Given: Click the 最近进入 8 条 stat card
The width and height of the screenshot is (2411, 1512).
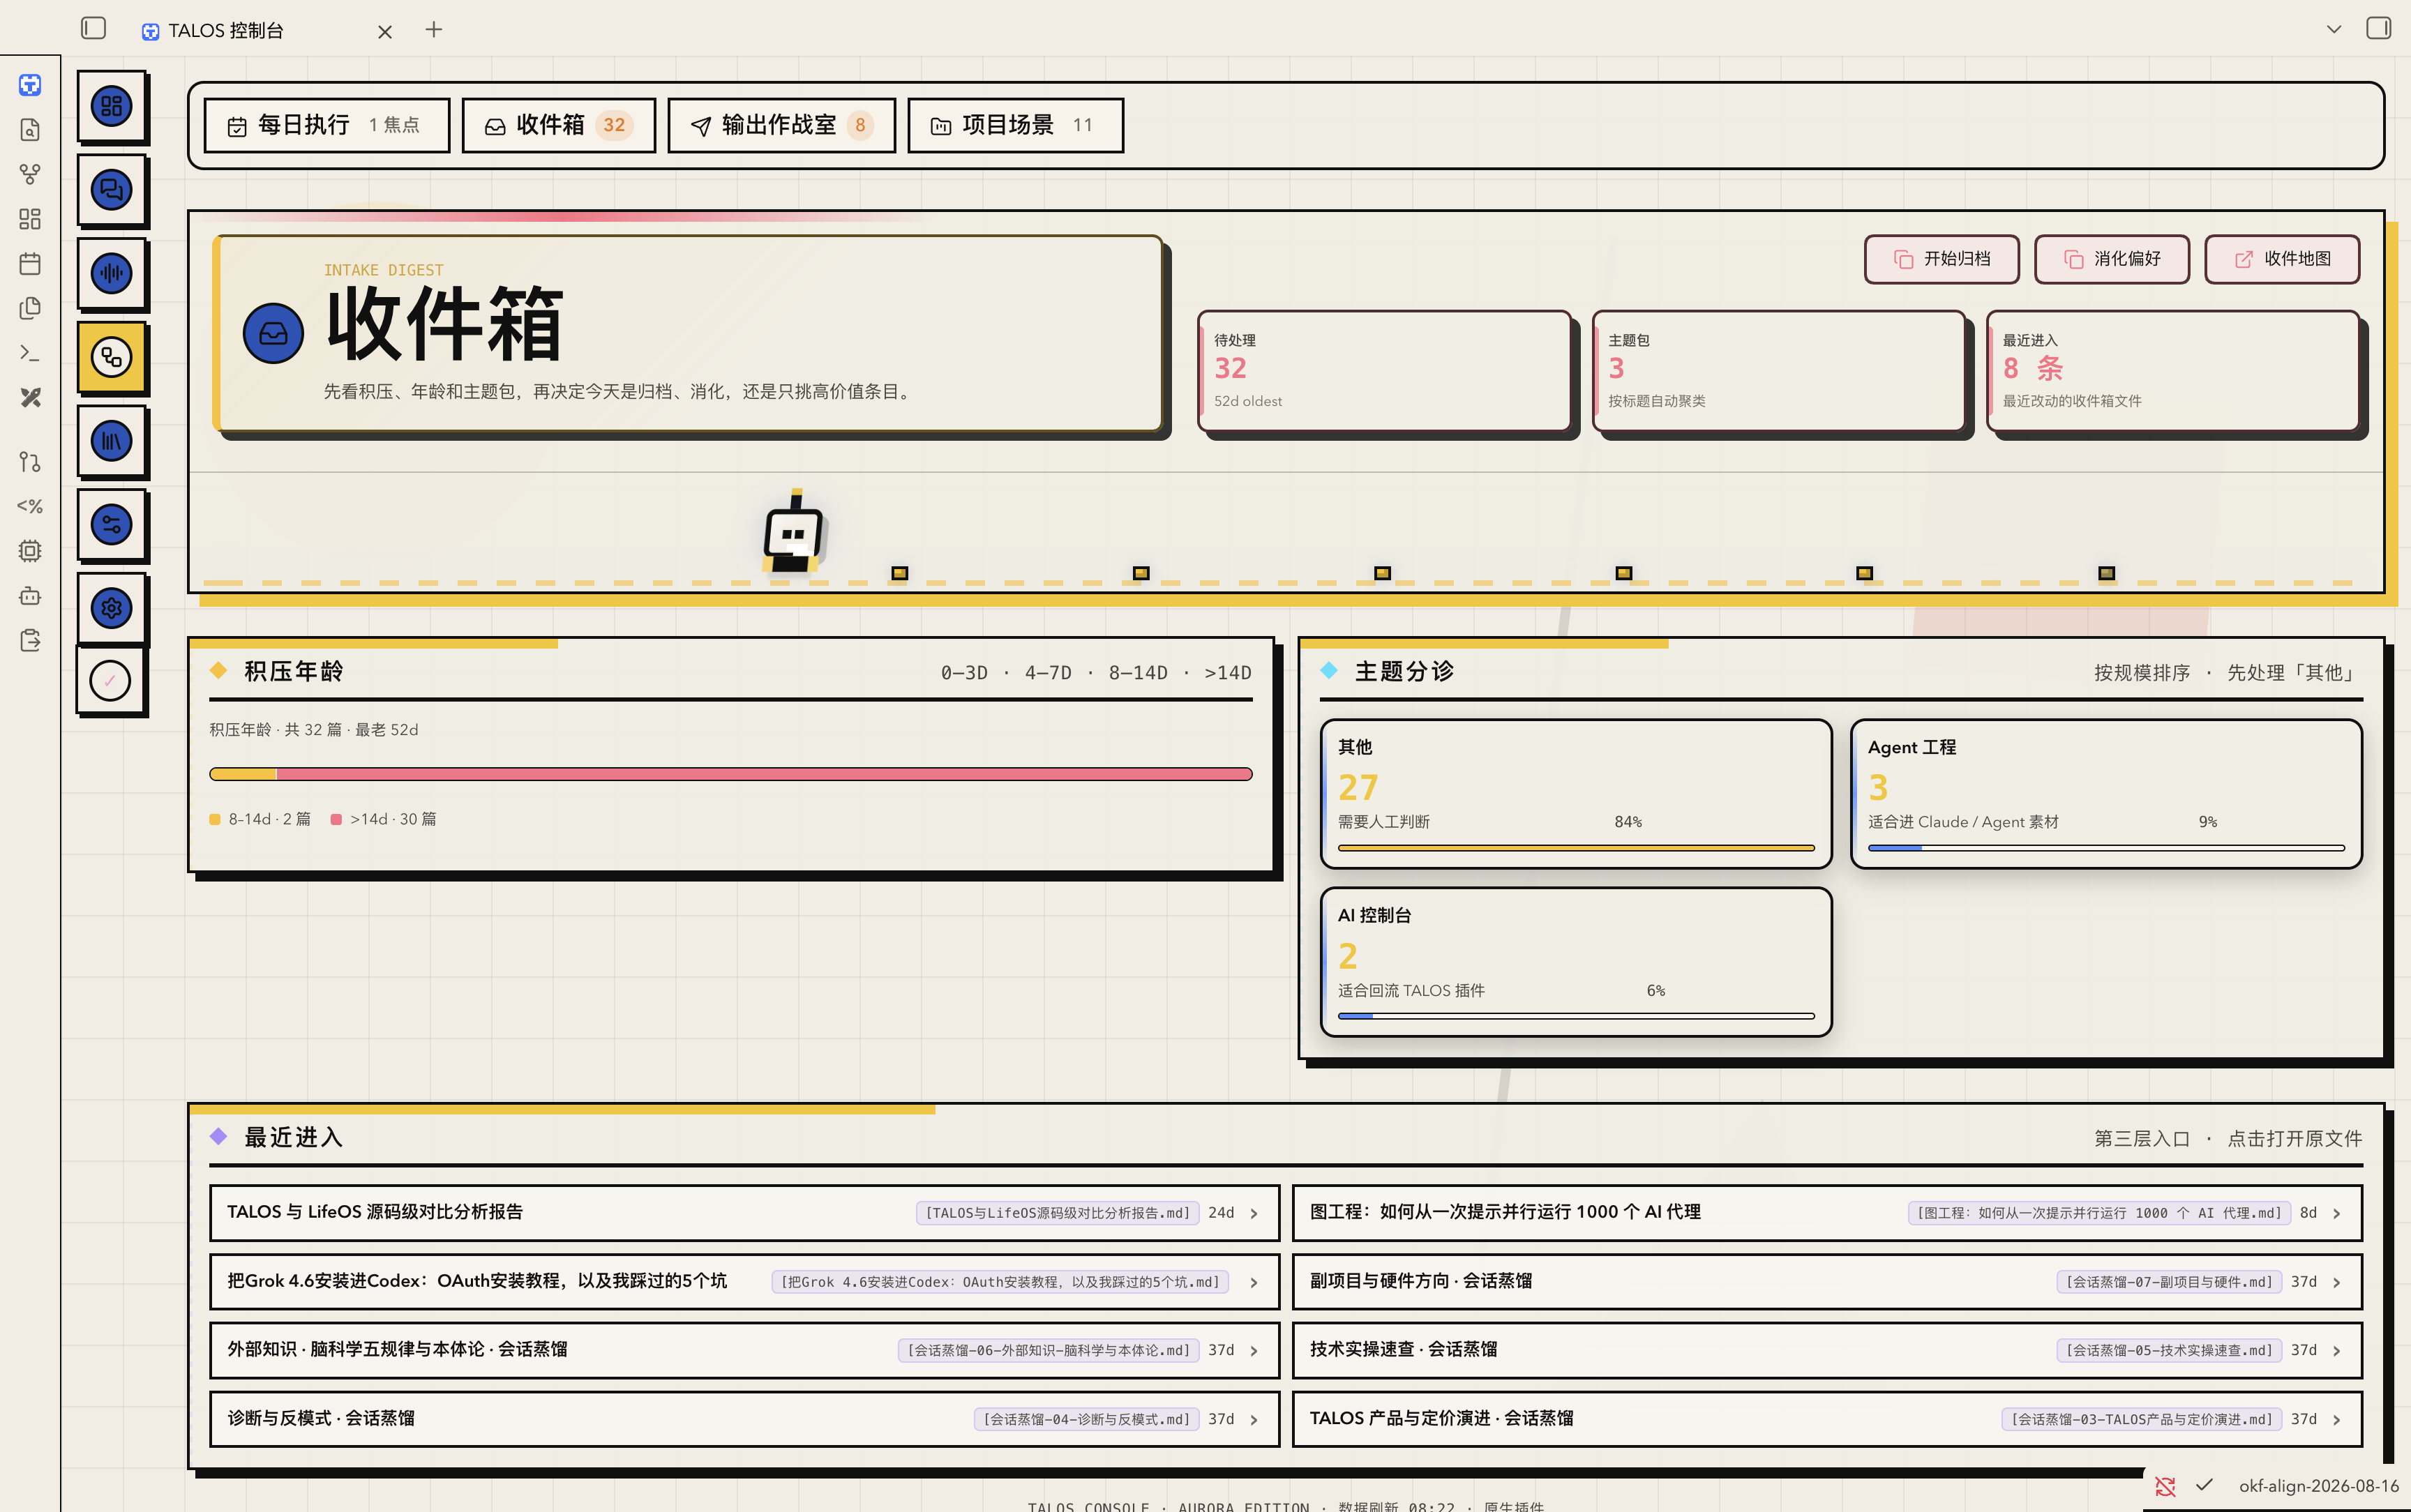Looking at the screenshot, I should click(2174, 371).
